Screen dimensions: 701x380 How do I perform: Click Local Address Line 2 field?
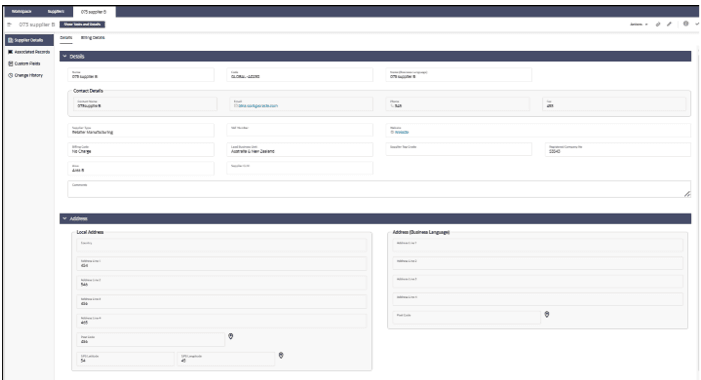click(221, 283)
